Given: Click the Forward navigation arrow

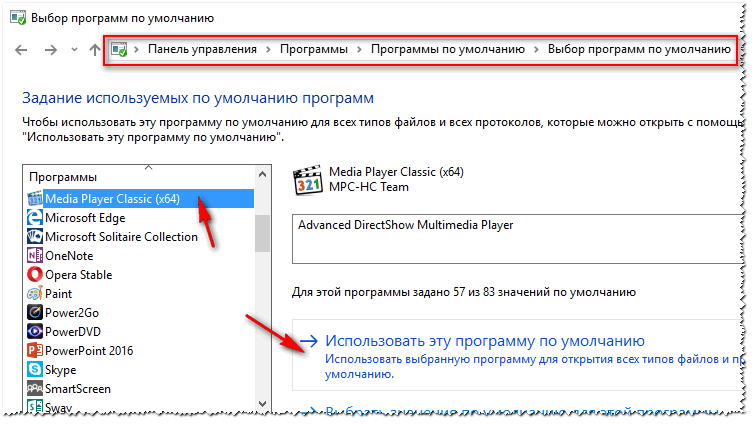Looking at the screenshot, I should pos(51,50).
